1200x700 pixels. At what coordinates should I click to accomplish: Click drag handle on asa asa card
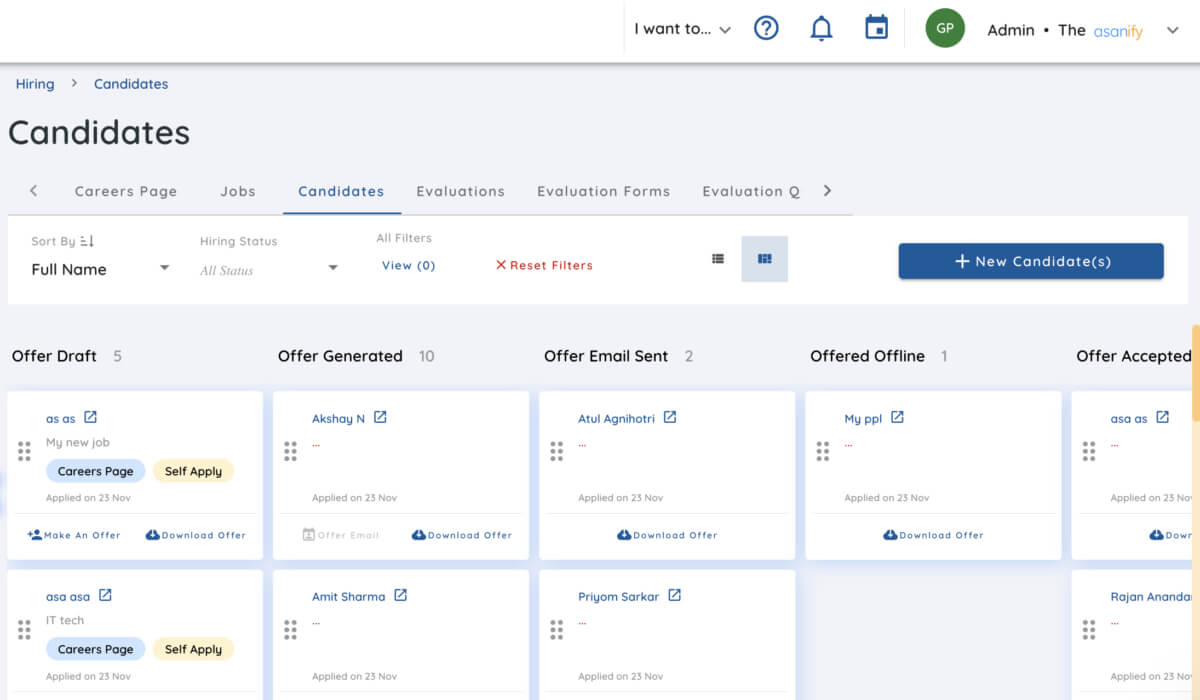click(24, 629)
